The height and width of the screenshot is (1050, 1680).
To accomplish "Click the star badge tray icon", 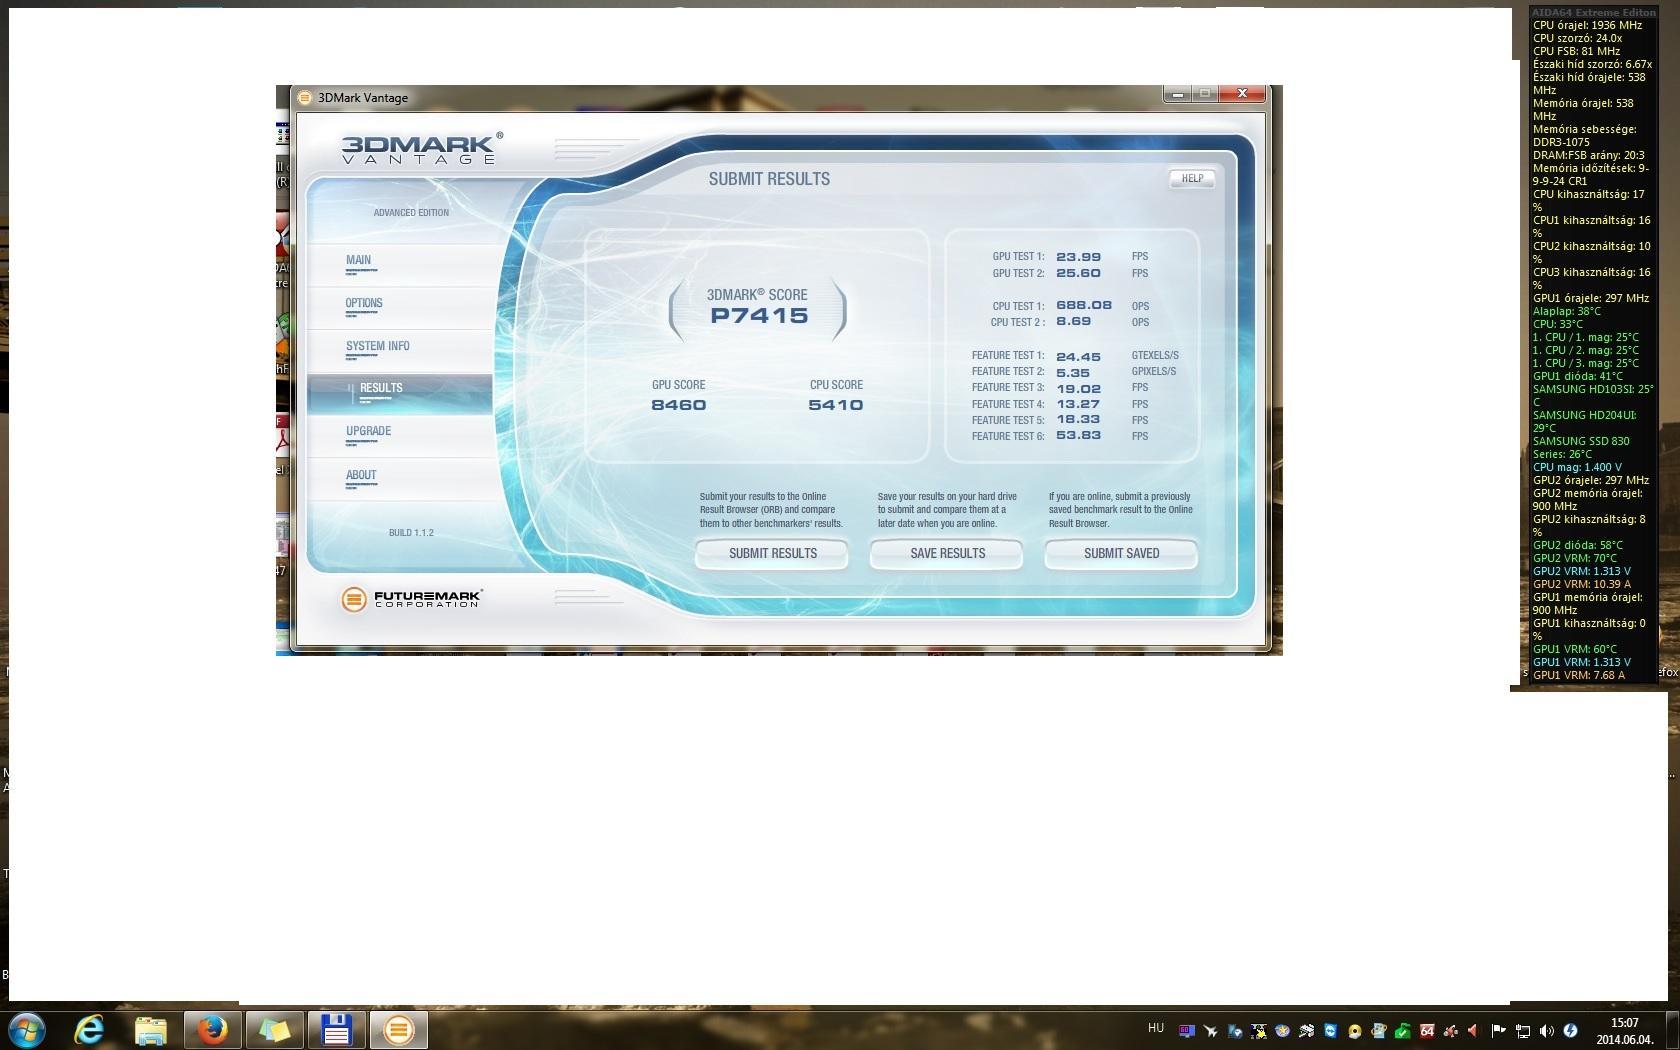I will click(1283, 1030).
